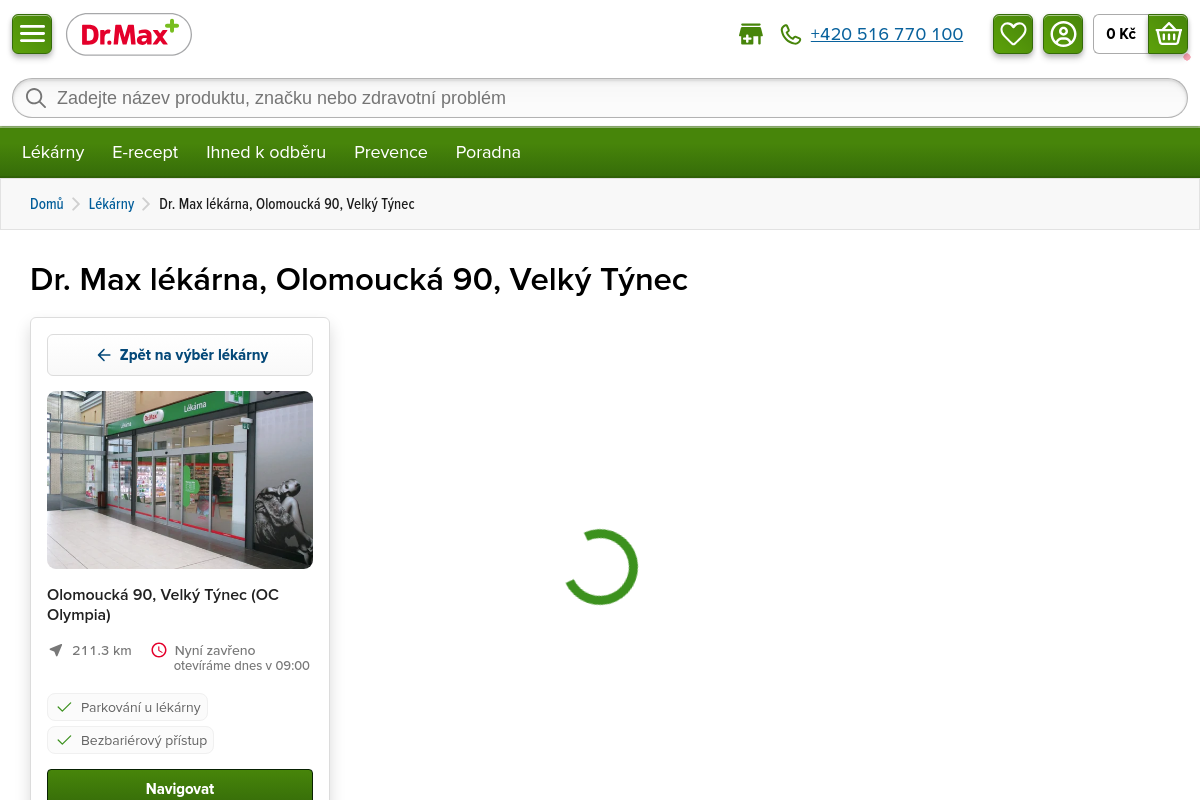Open the hamburger main menu
The height and width of the screenshot is (800, 1200).
32,34
